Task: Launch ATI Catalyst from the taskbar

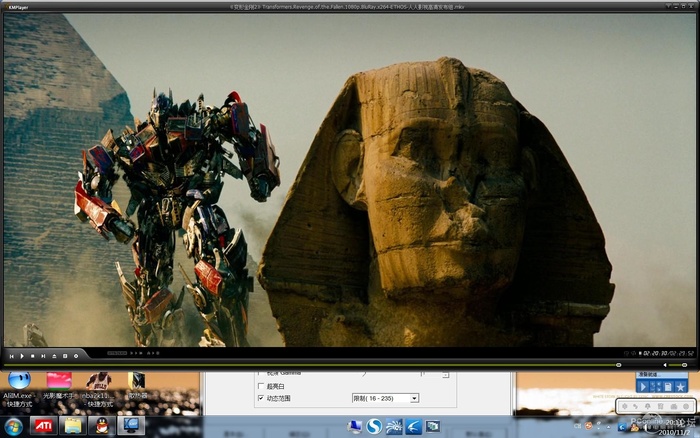Action: coord(44,426)
